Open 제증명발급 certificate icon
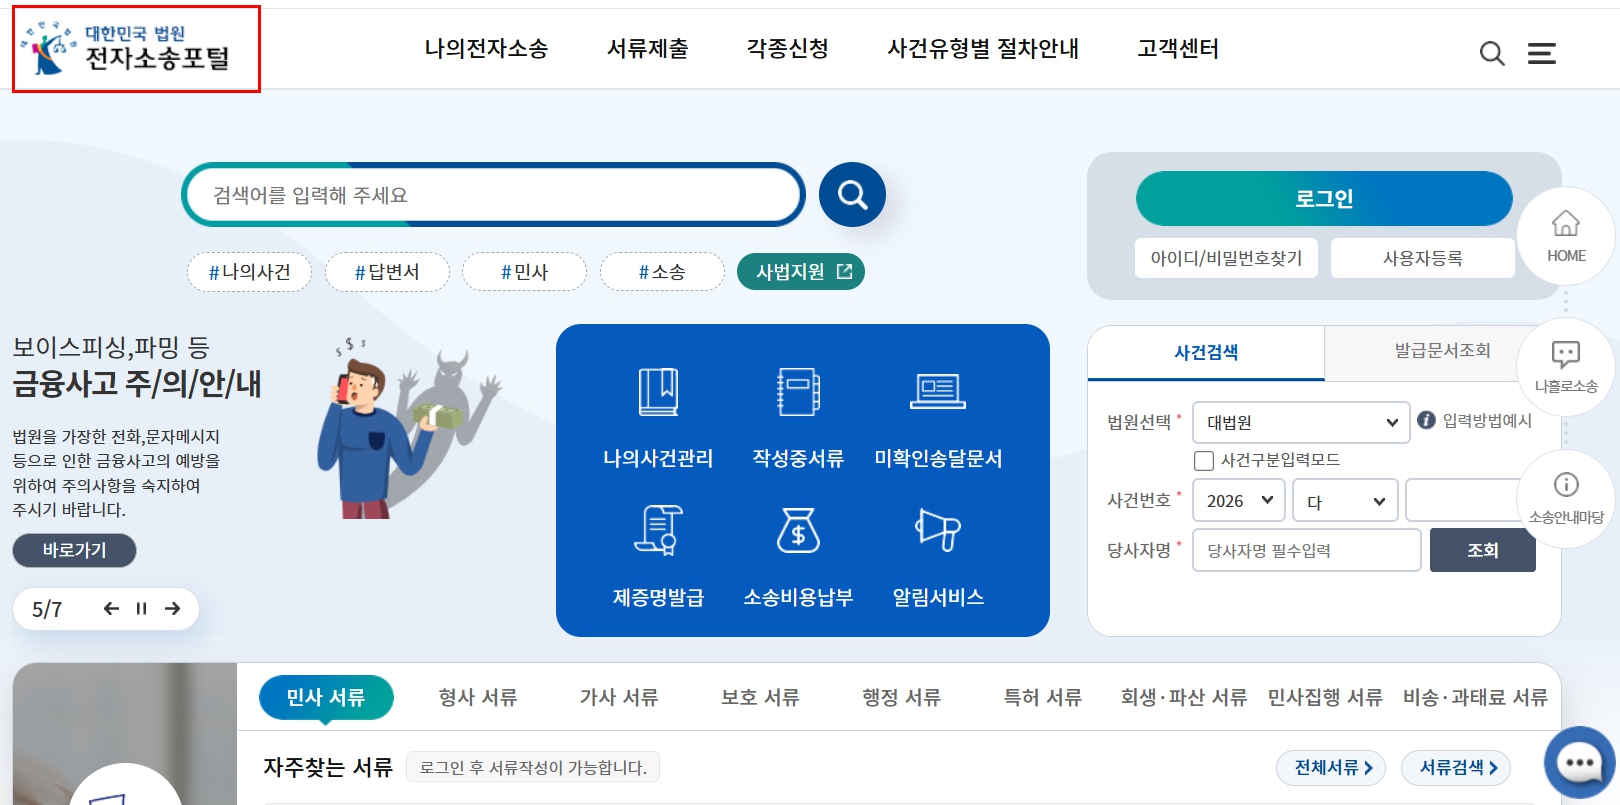The width and height of the screenshot is (1620, 805). point(658,530)
